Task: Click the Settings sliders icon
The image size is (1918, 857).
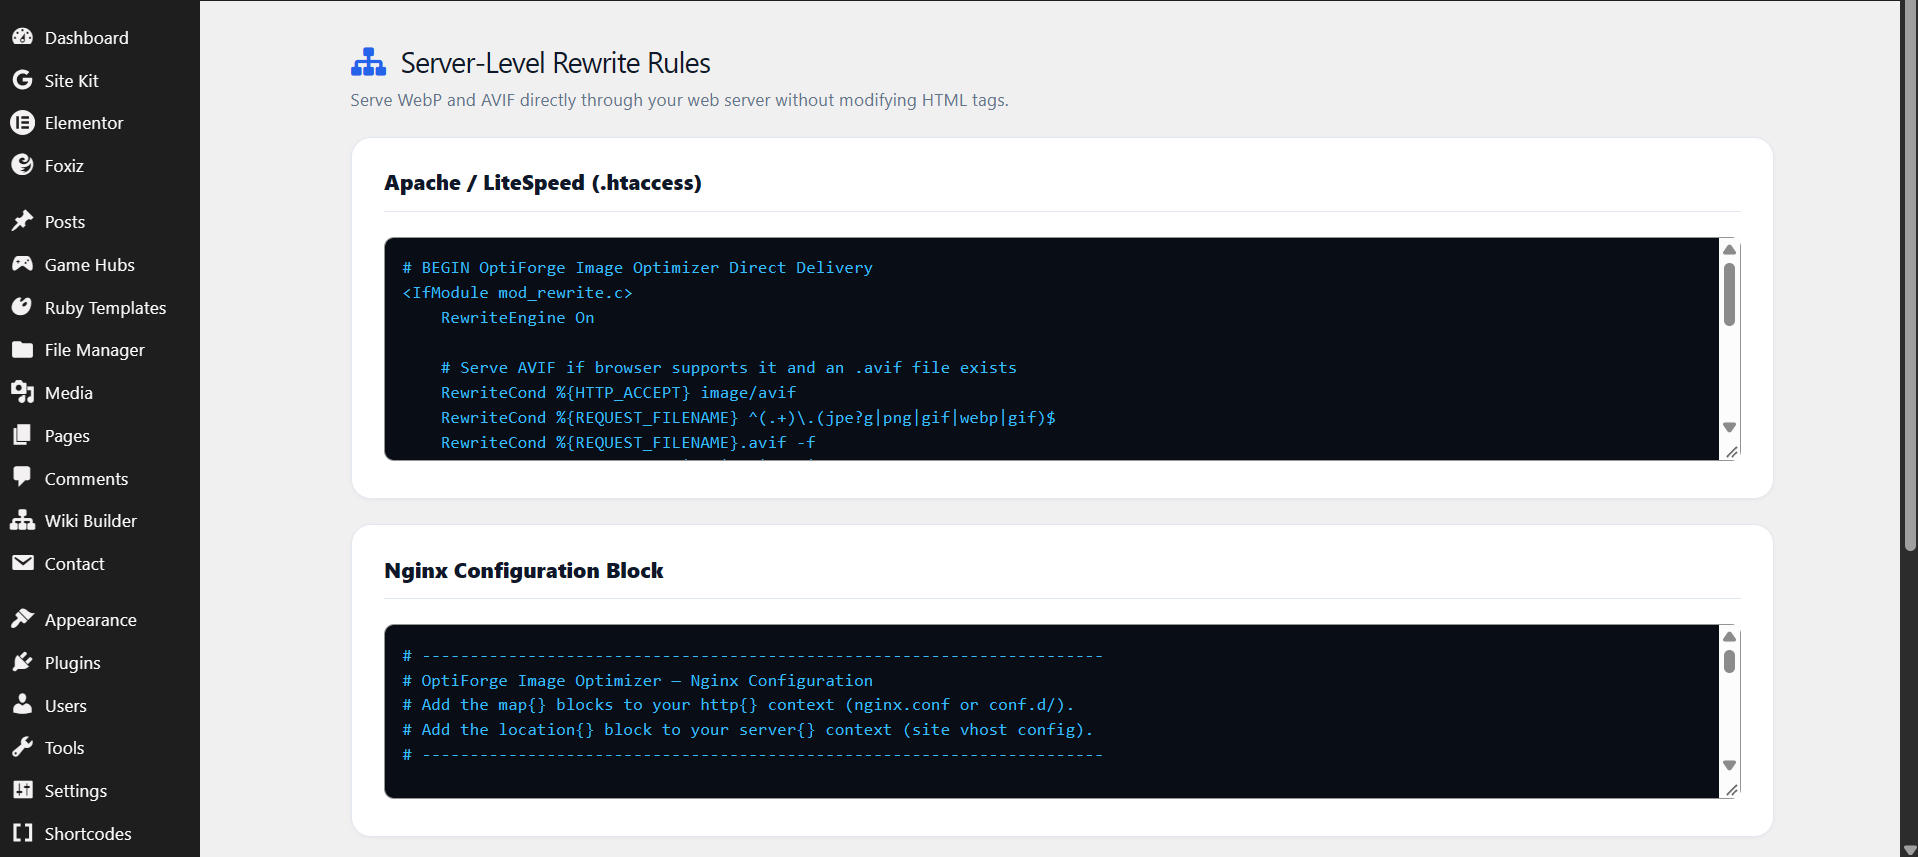Action: pos(22,790)
